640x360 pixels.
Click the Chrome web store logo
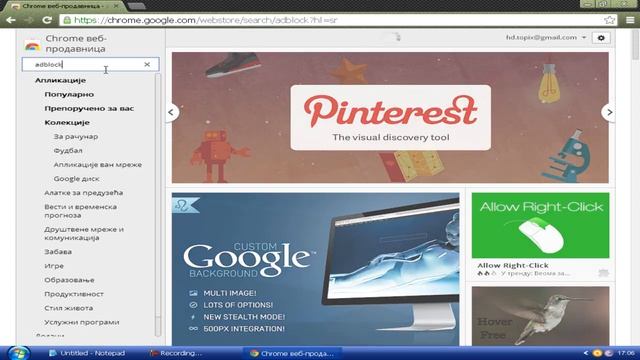coord(32,45)
